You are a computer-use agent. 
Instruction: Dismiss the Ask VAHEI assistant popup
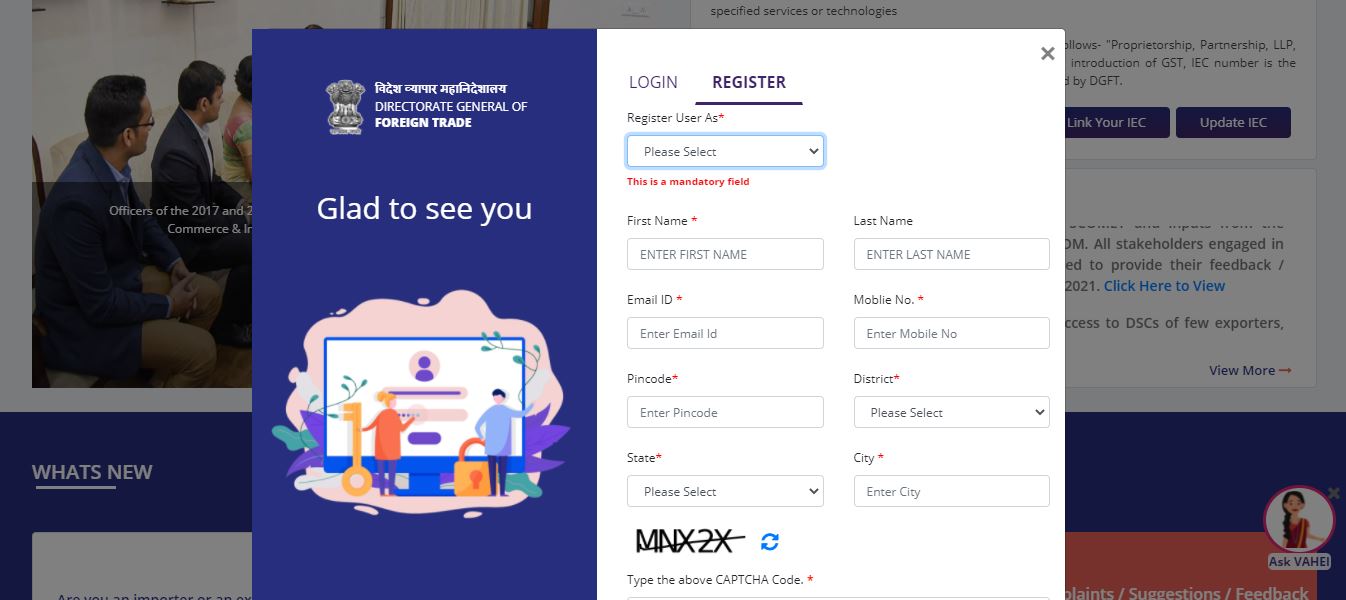point(1333,492)
